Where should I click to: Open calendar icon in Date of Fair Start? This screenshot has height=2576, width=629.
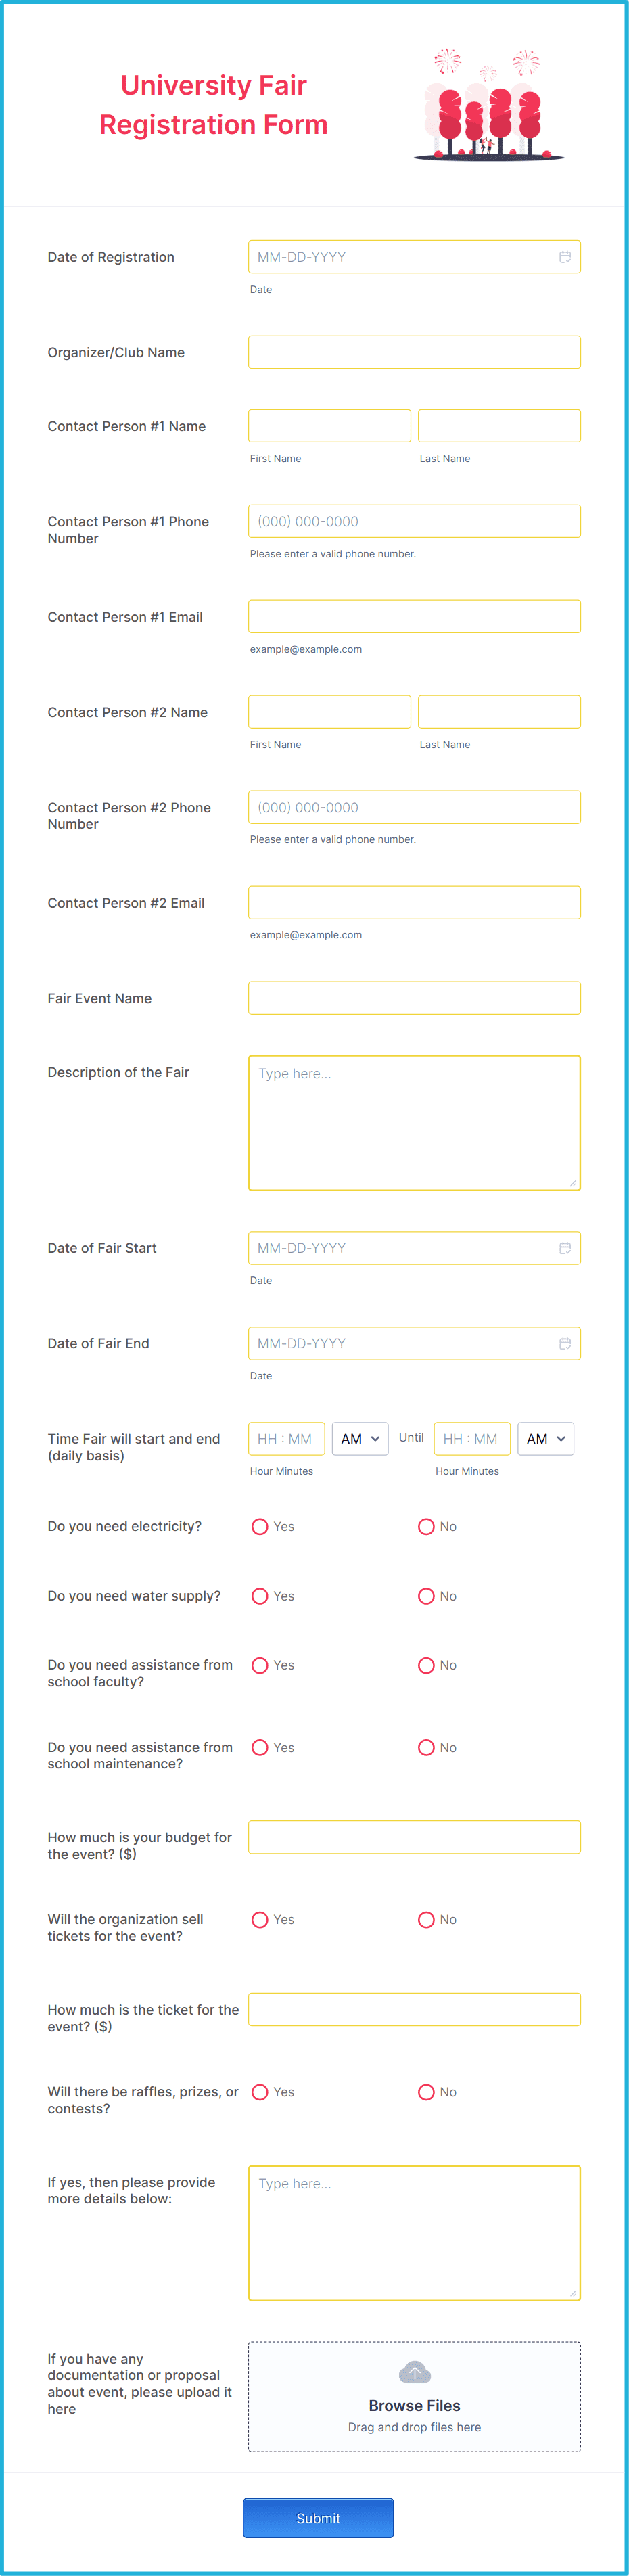click(x=564, y=1247)
